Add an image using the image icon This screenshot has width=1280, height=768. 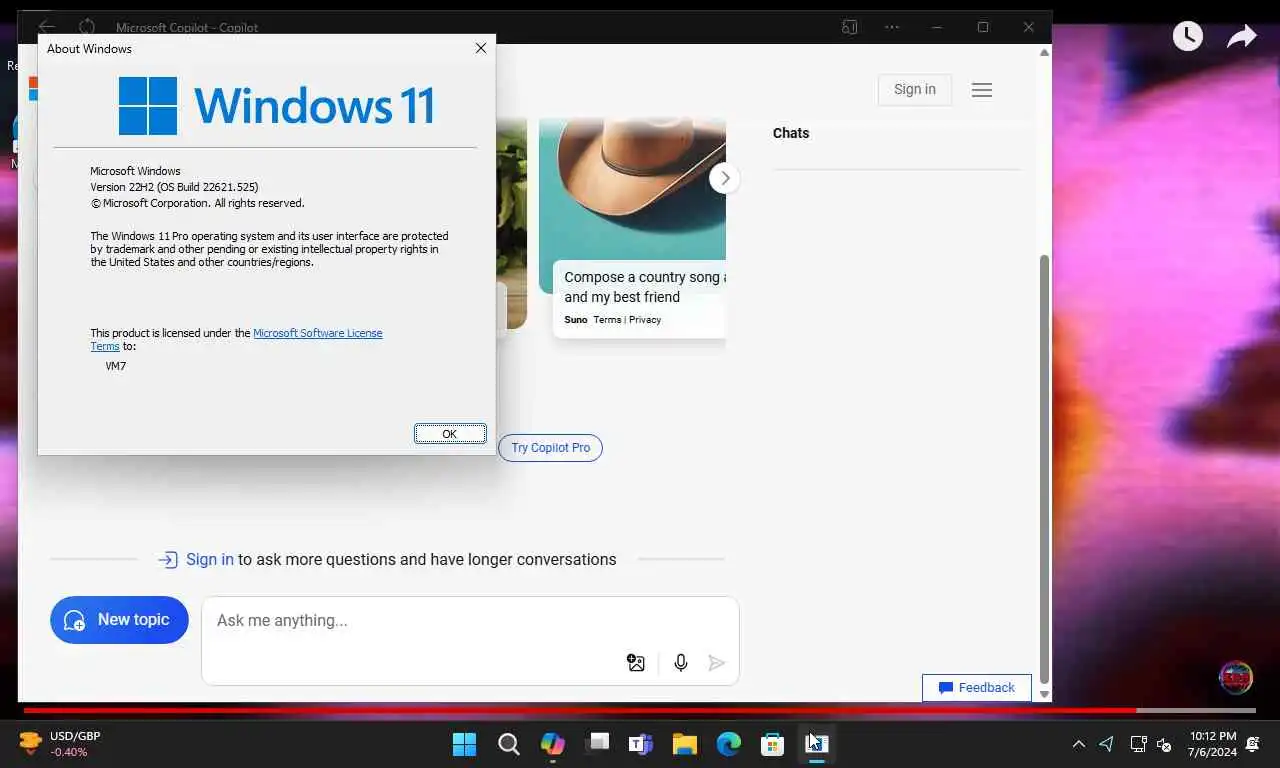[636, 662]
